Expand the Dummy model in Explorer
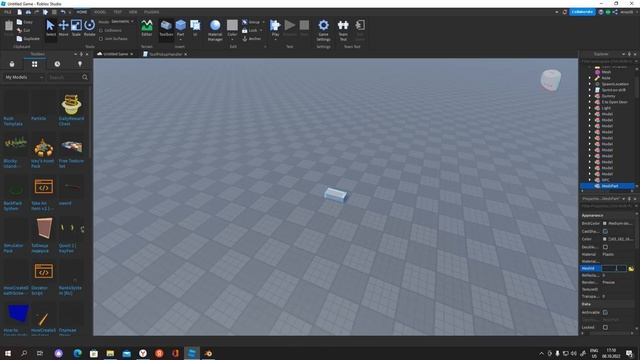640x360 pixels. [589, 96]
